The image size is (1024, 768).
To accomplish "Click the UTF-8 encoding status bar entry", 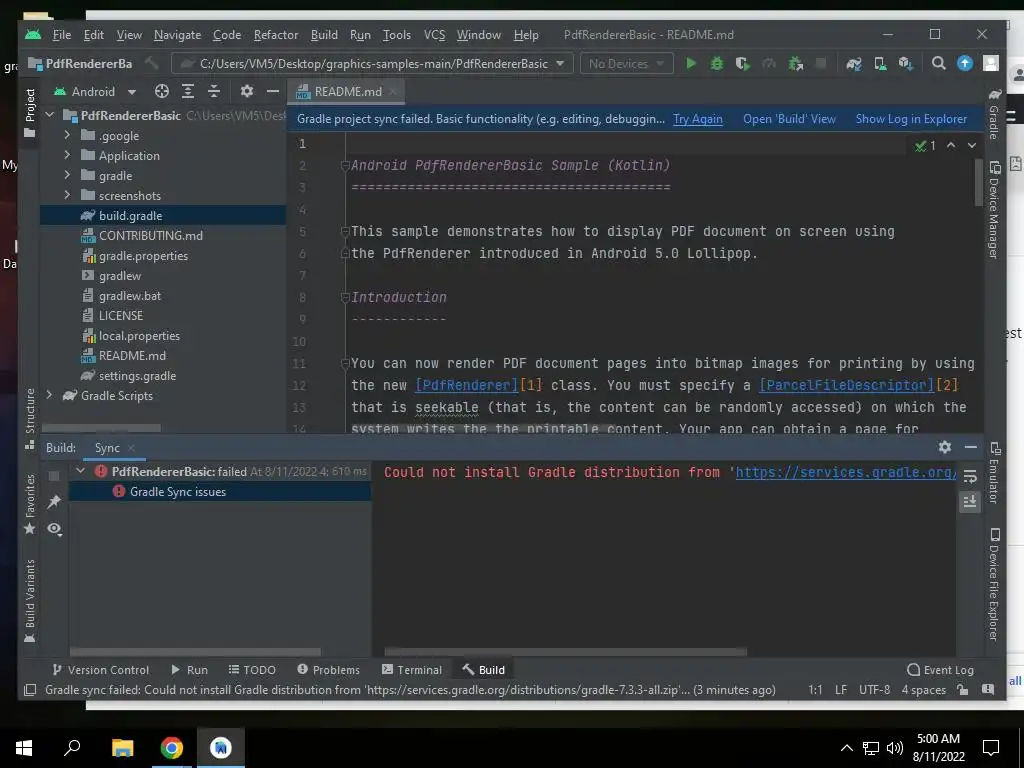I will (x=874, y=690).
